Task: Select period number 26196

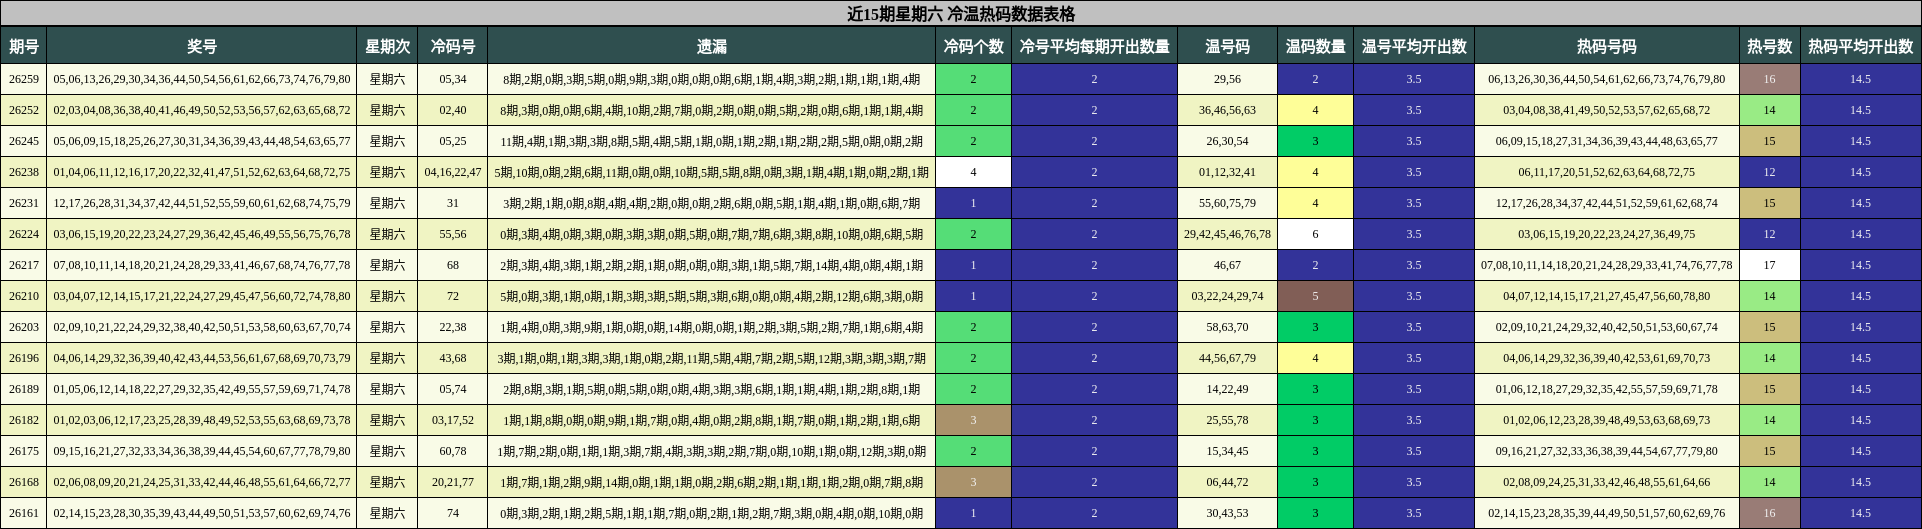Action: point(24,358)
